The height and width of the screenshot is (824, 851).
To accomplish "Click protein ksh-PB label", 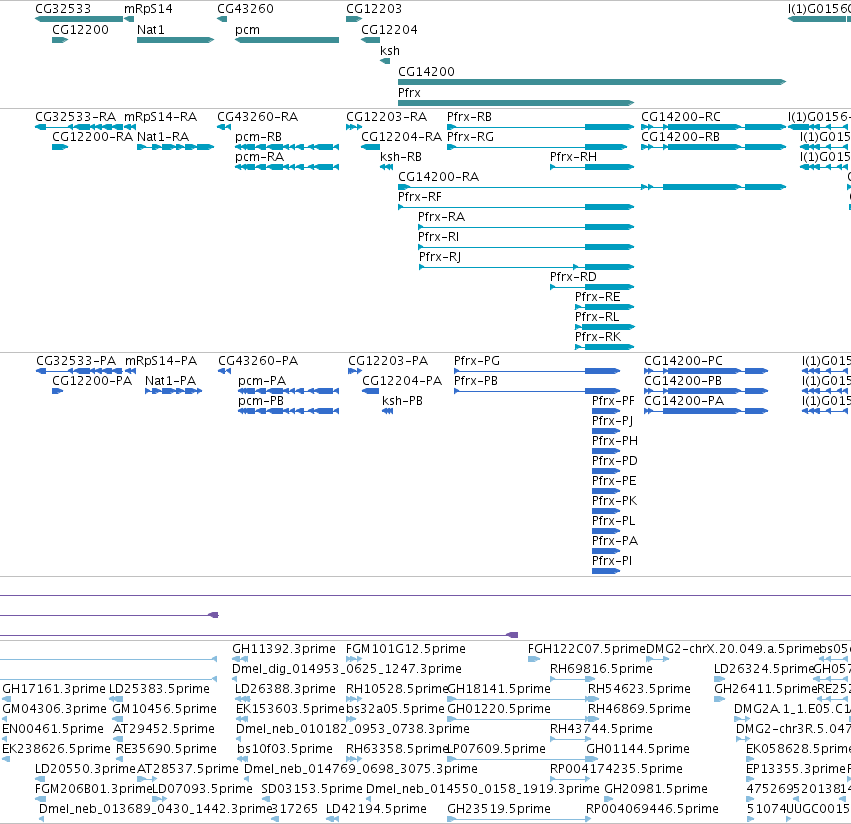I will tap(402, 401).
